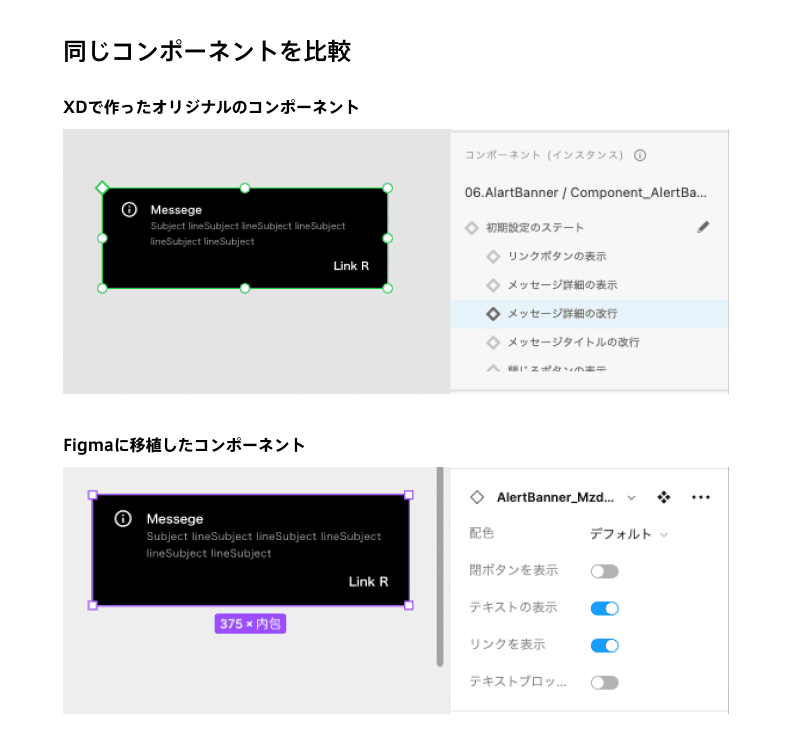
Task: Select the メッセージタイトルの改行 state
Action: pyautogui.click(x=573, y=342)
